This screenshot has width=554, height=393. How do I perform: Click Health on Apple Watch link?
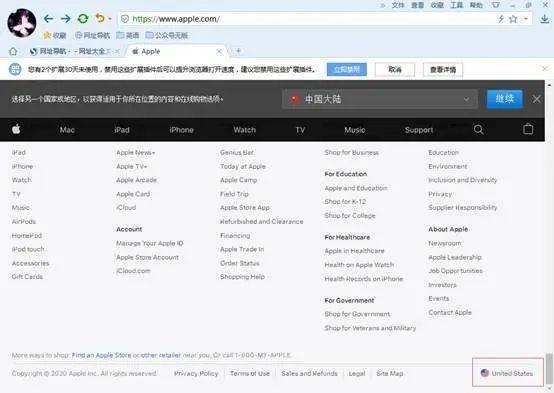(359, 265)
